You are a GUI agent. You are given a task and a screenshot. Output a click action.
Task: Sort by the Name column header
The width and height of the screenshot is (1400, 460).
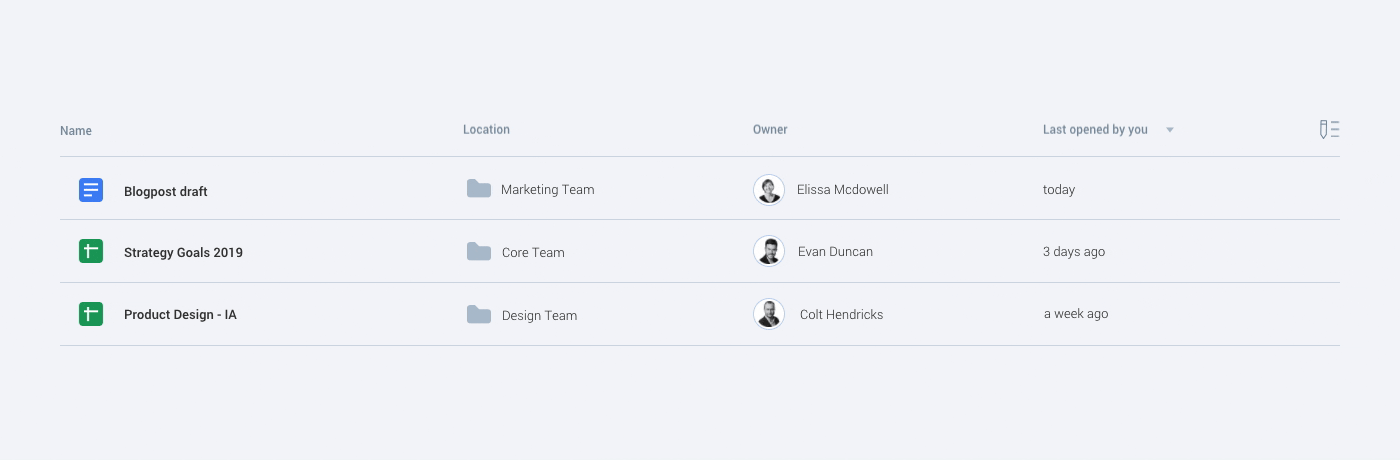click(x=76, y=131)
